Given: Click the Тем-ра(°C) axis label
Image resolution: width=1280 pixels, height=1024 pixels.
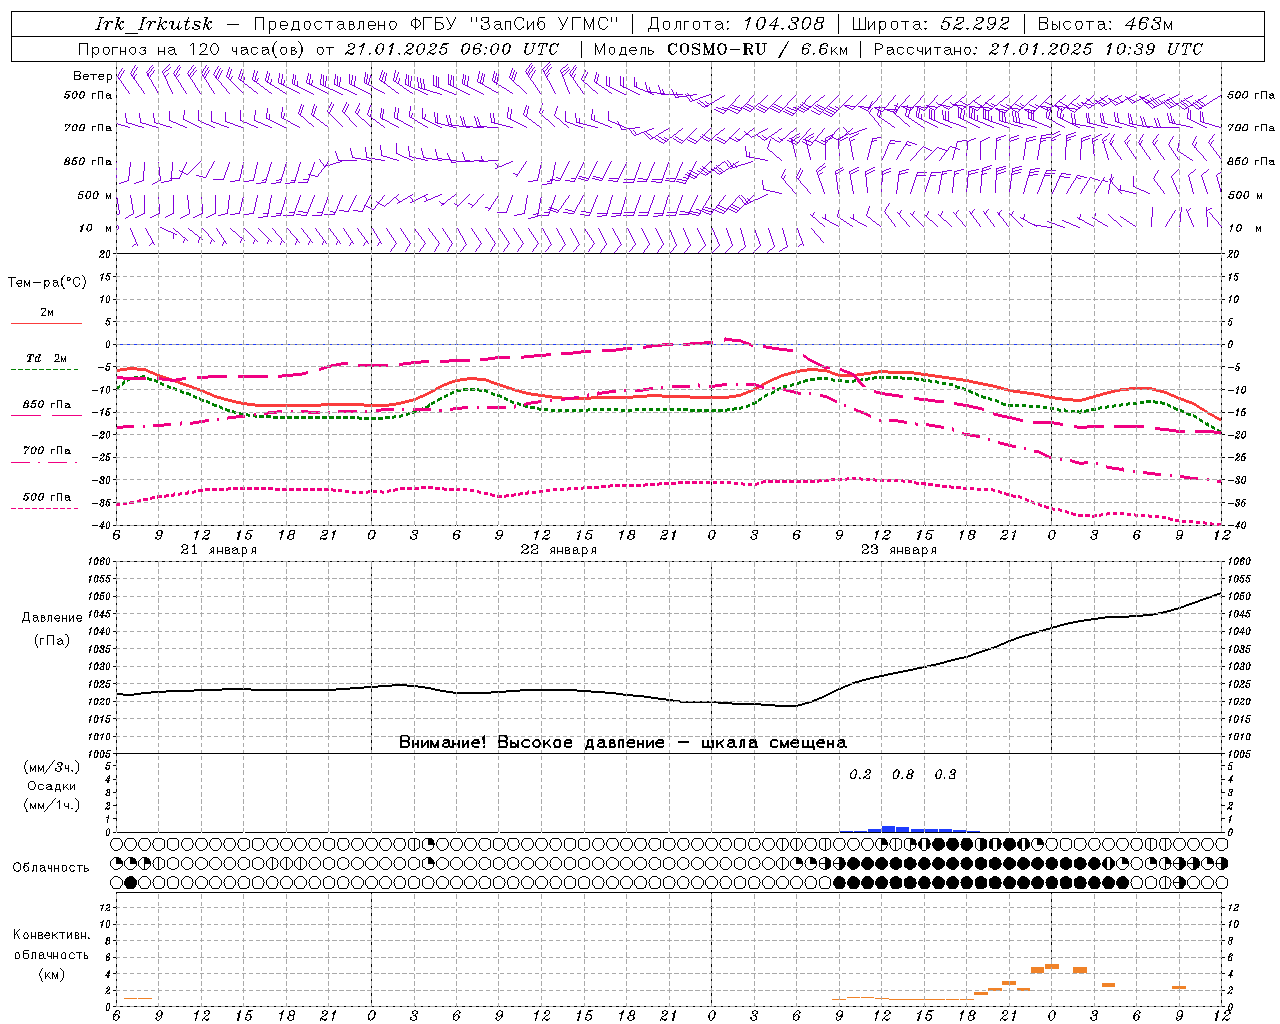Looking at the screenshot, I should [47, 283].
